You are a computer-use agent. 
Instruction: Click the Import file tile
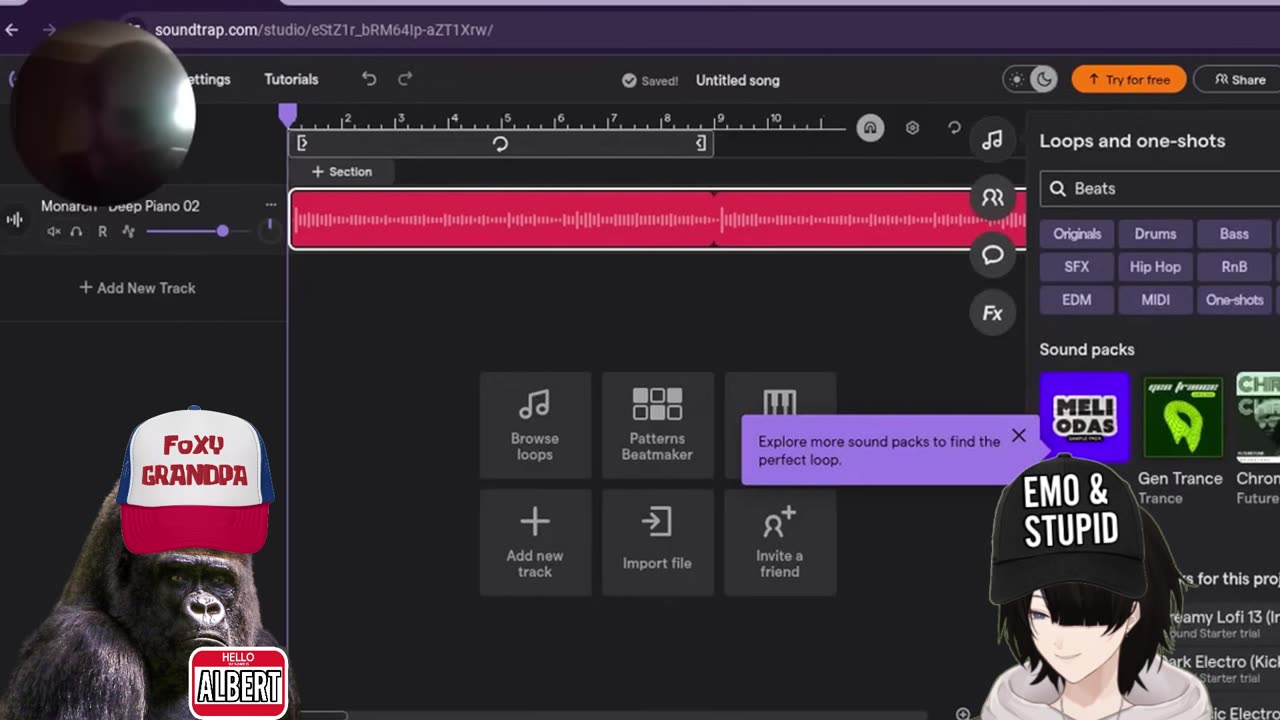657,543
